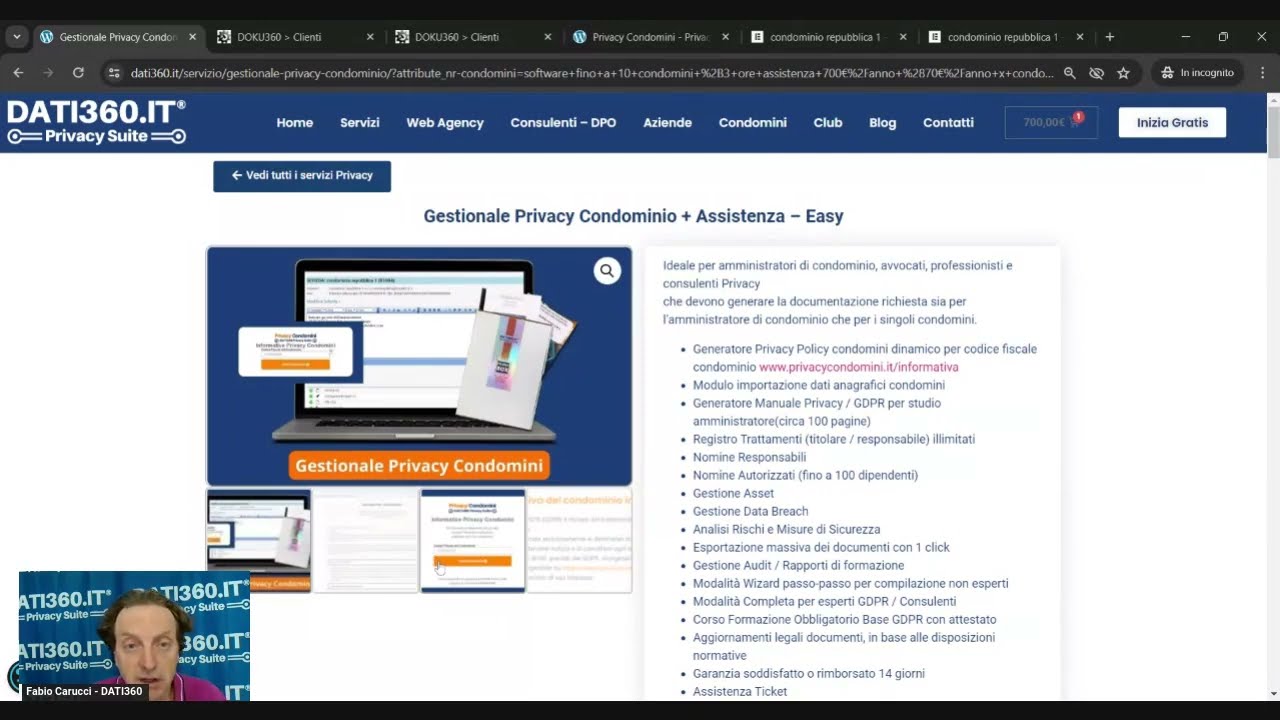Select the second document page thumbnail
The height and width of the screenshot is (720, 1280).
(x=366, y=541)
